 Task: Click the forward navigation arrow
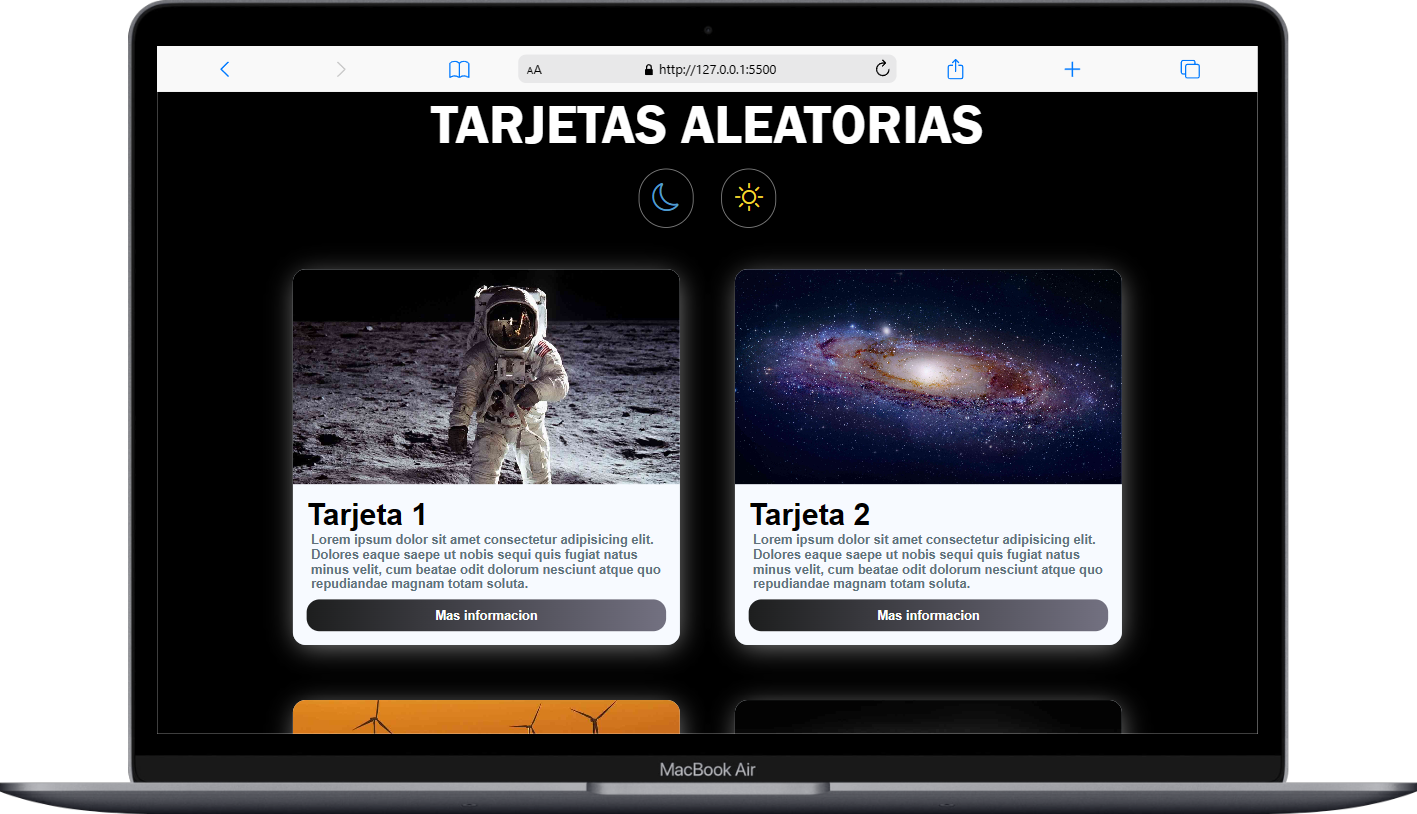[x=340, y=69]
